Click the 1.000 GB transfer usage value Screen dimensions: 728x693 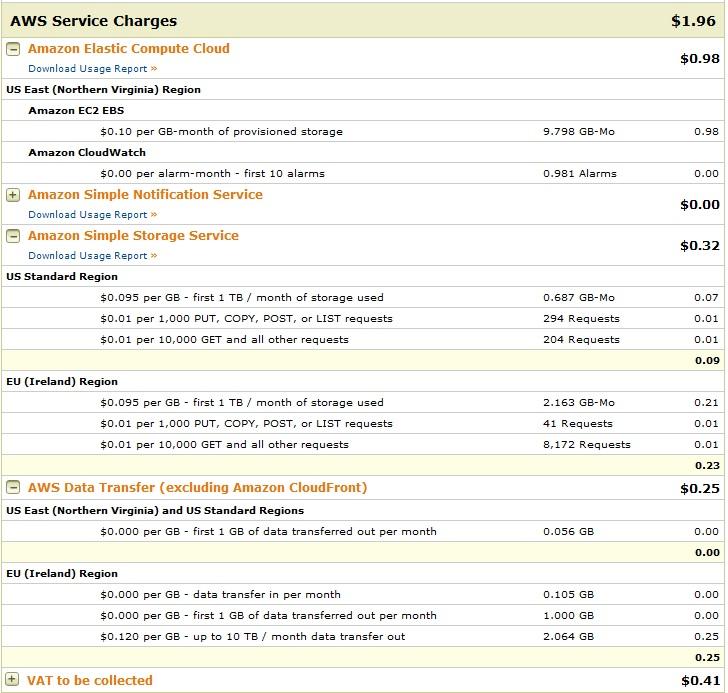tap(569, 615)
